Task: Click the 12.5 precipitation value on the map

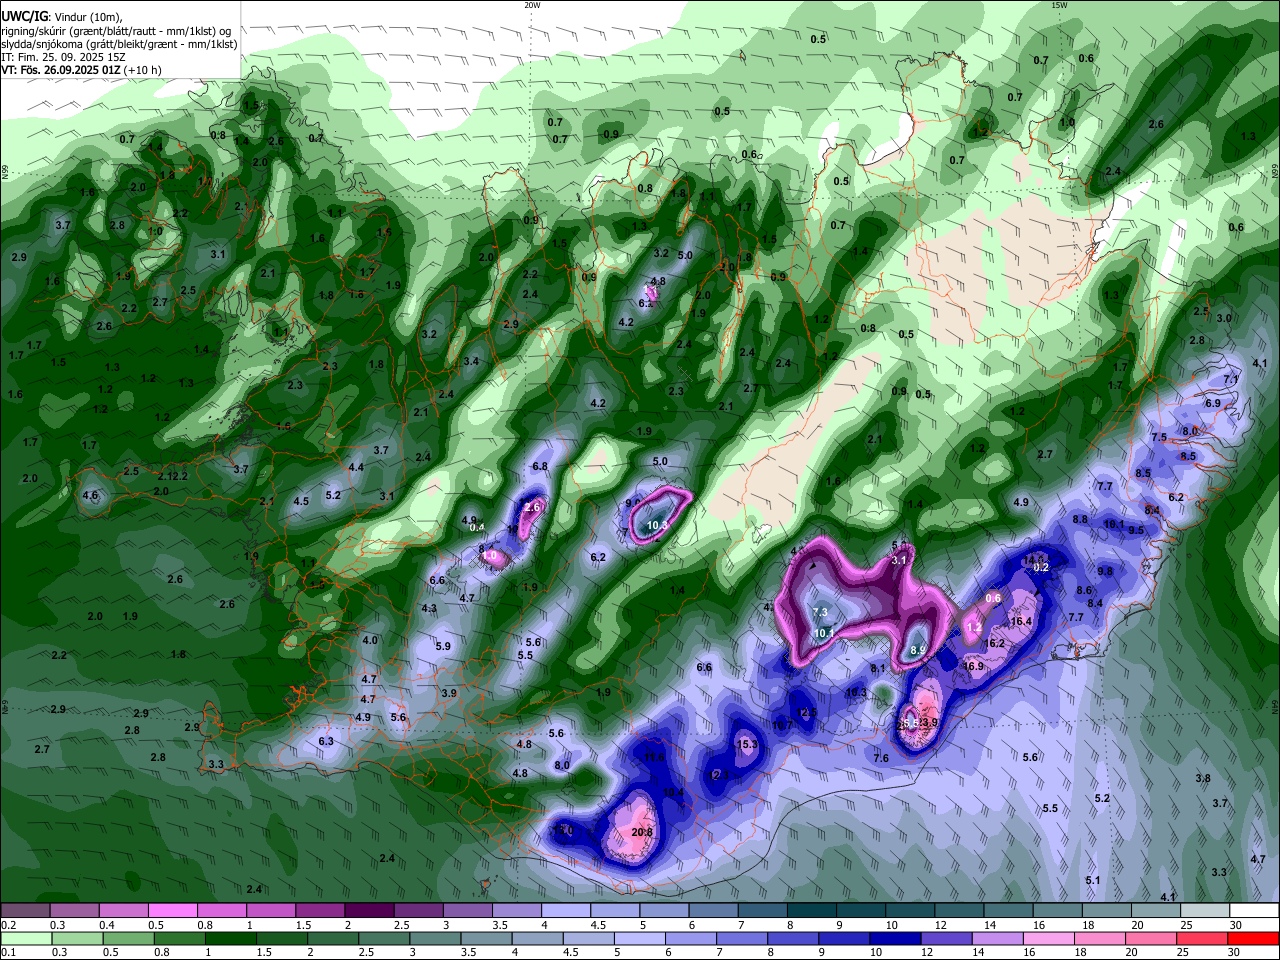Action: (x=807, y=712)
